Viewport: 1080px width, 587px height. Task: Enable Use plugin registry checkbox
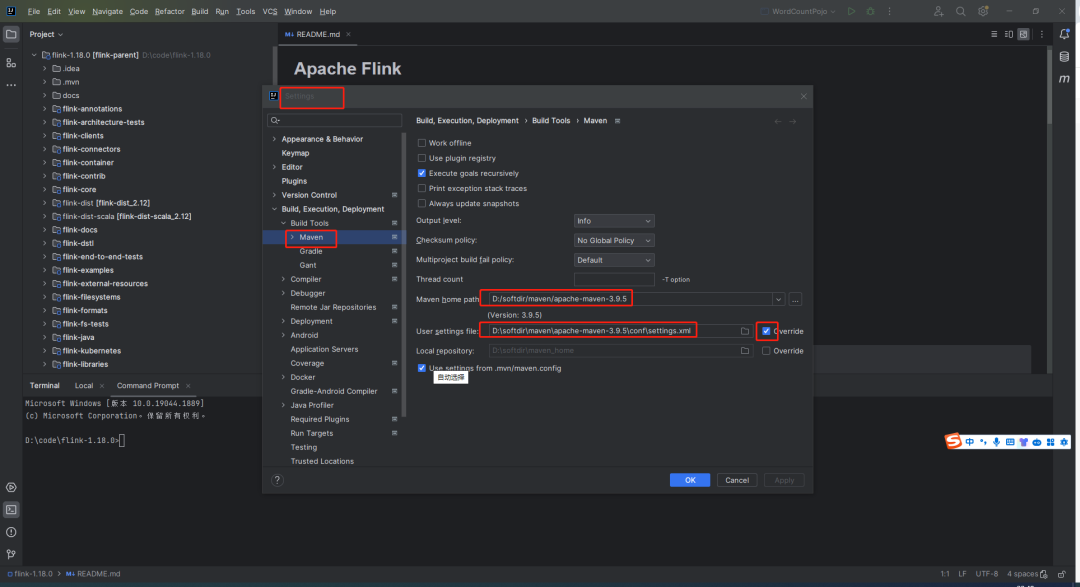coord(422,158)
